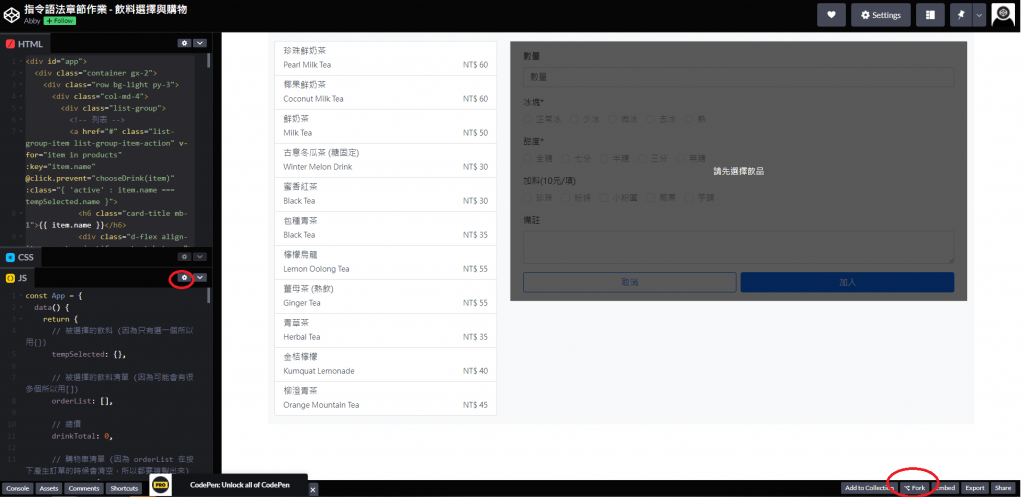Select the 去冰 ice radio option
1024x497 pixels.
pyautogui.click(x=650, y=120)
